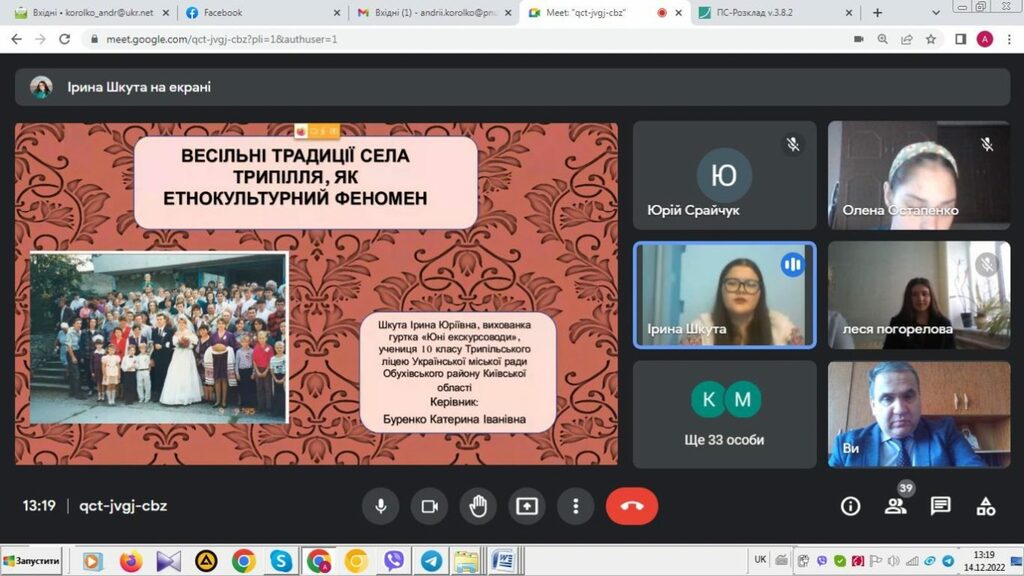1024x576 pixels.
Task: Click the present screen button
Action: [x=527, y=506]
